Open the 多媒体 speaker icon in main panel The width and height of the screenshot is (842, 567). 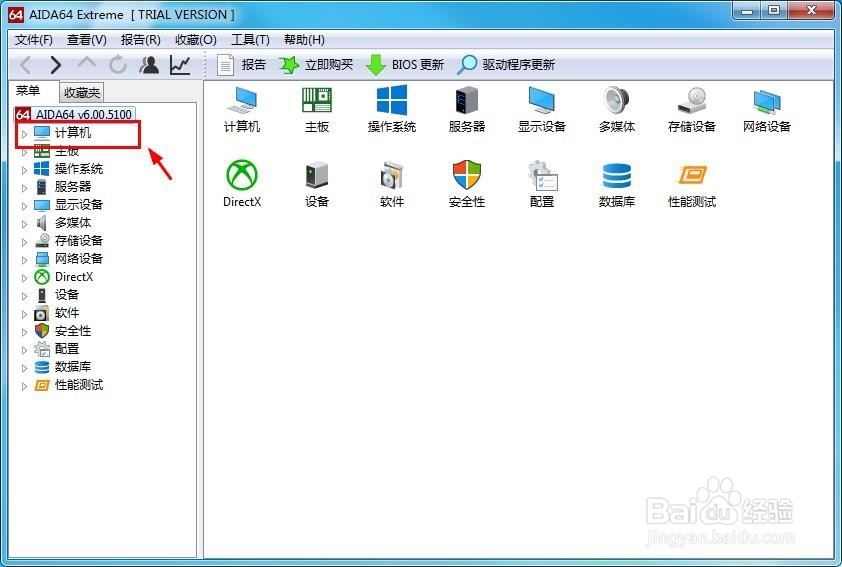tap(617, 110)
